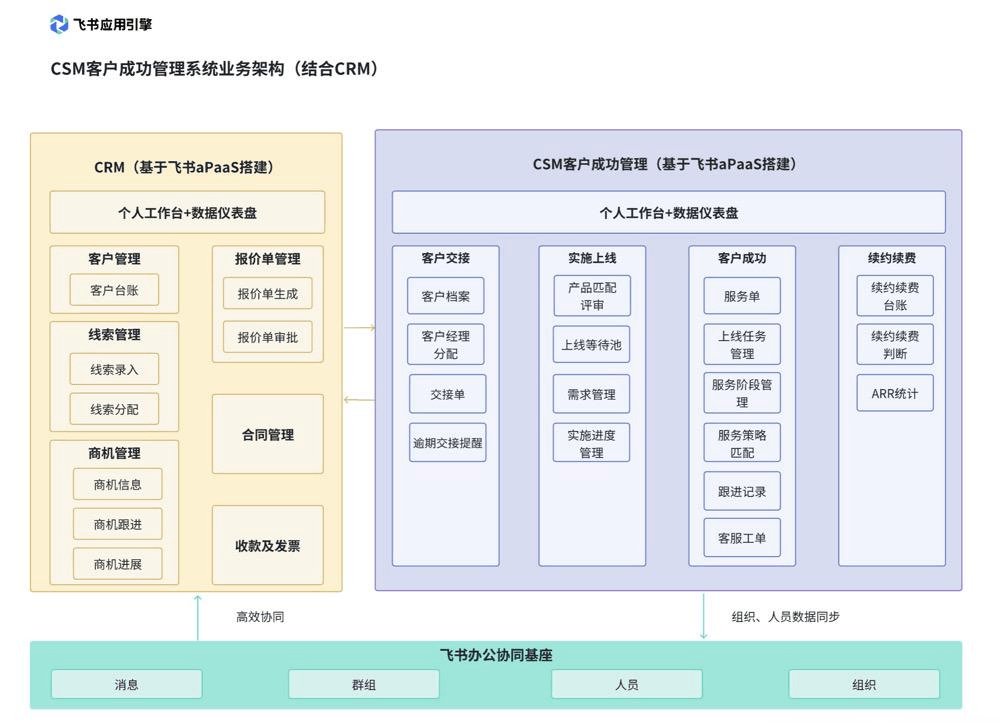This screenshot has height=723, width=1000.
Task: Open the 商机进展 box
Action: 117,564
